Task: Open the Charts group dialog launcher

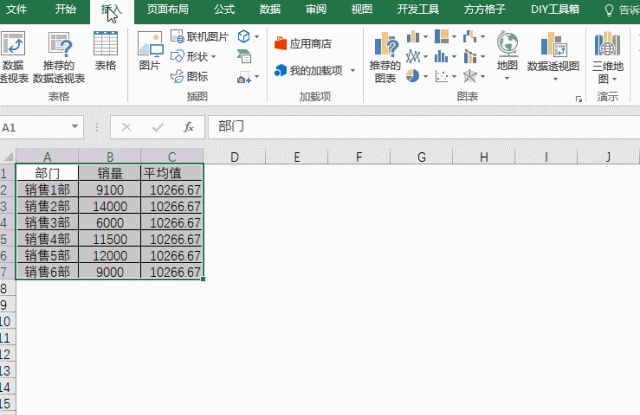Action: pos(578,99)
